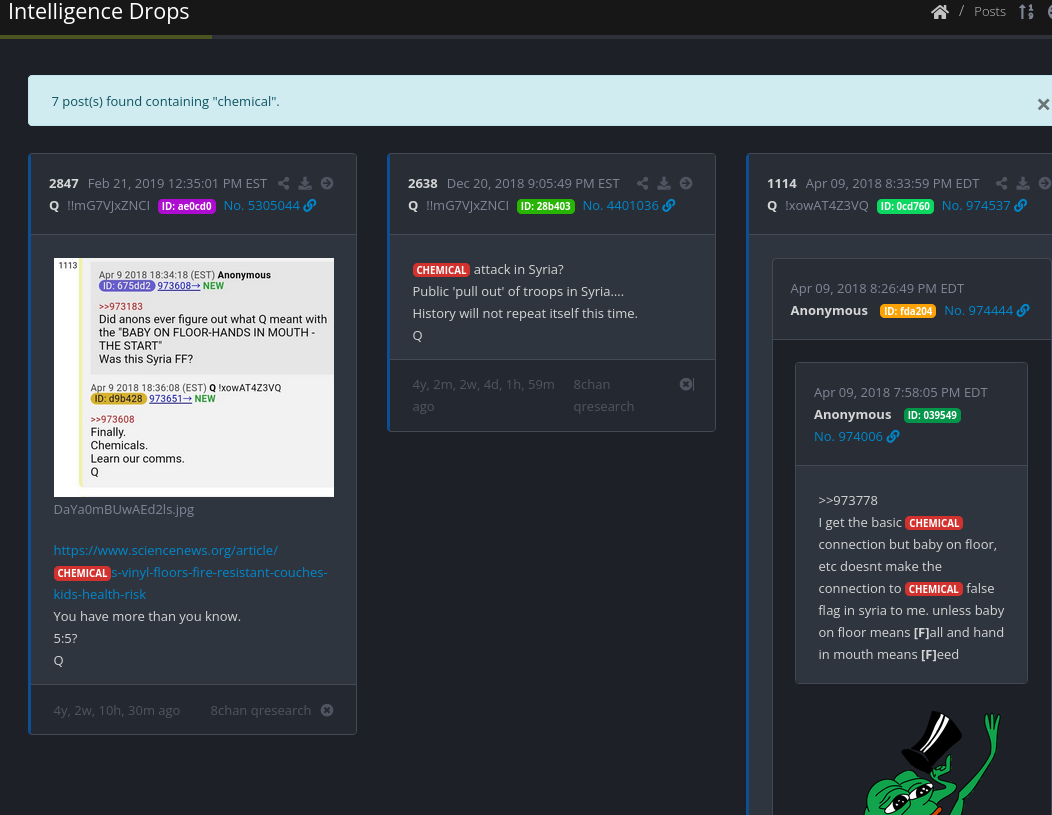
Task: Dismiss the "7 post(s) found" alert
Action: pyautogui.click(x=1043, y=104)
